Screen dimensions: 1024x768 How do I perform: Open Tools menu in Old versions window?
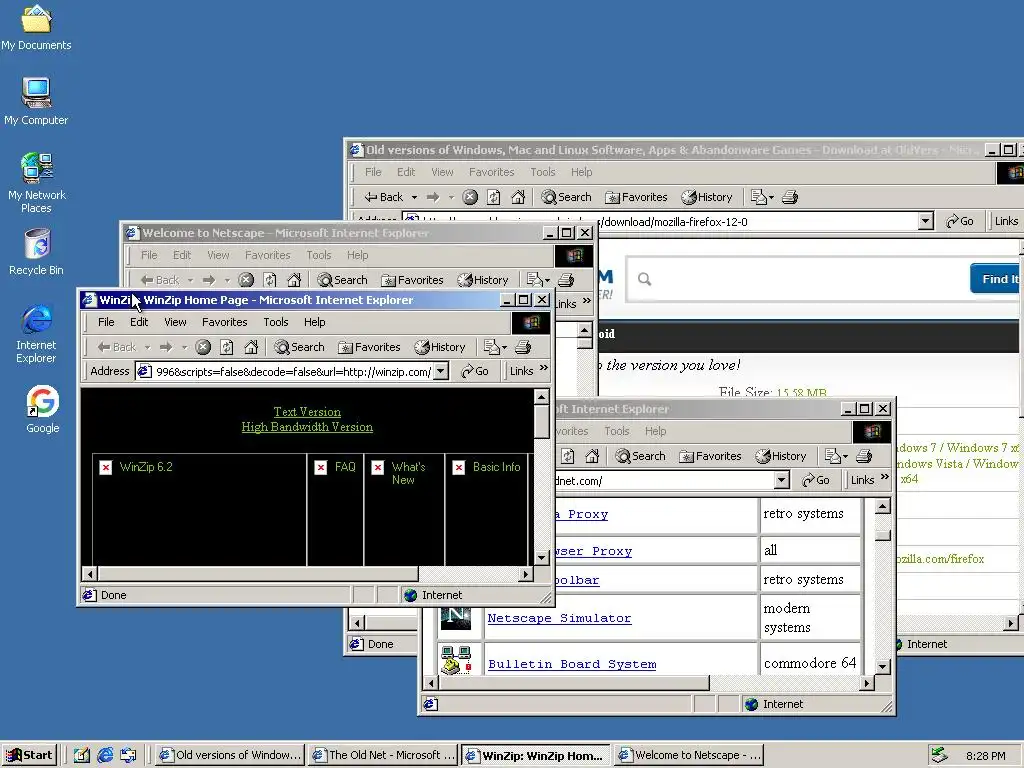coord(543,172)
